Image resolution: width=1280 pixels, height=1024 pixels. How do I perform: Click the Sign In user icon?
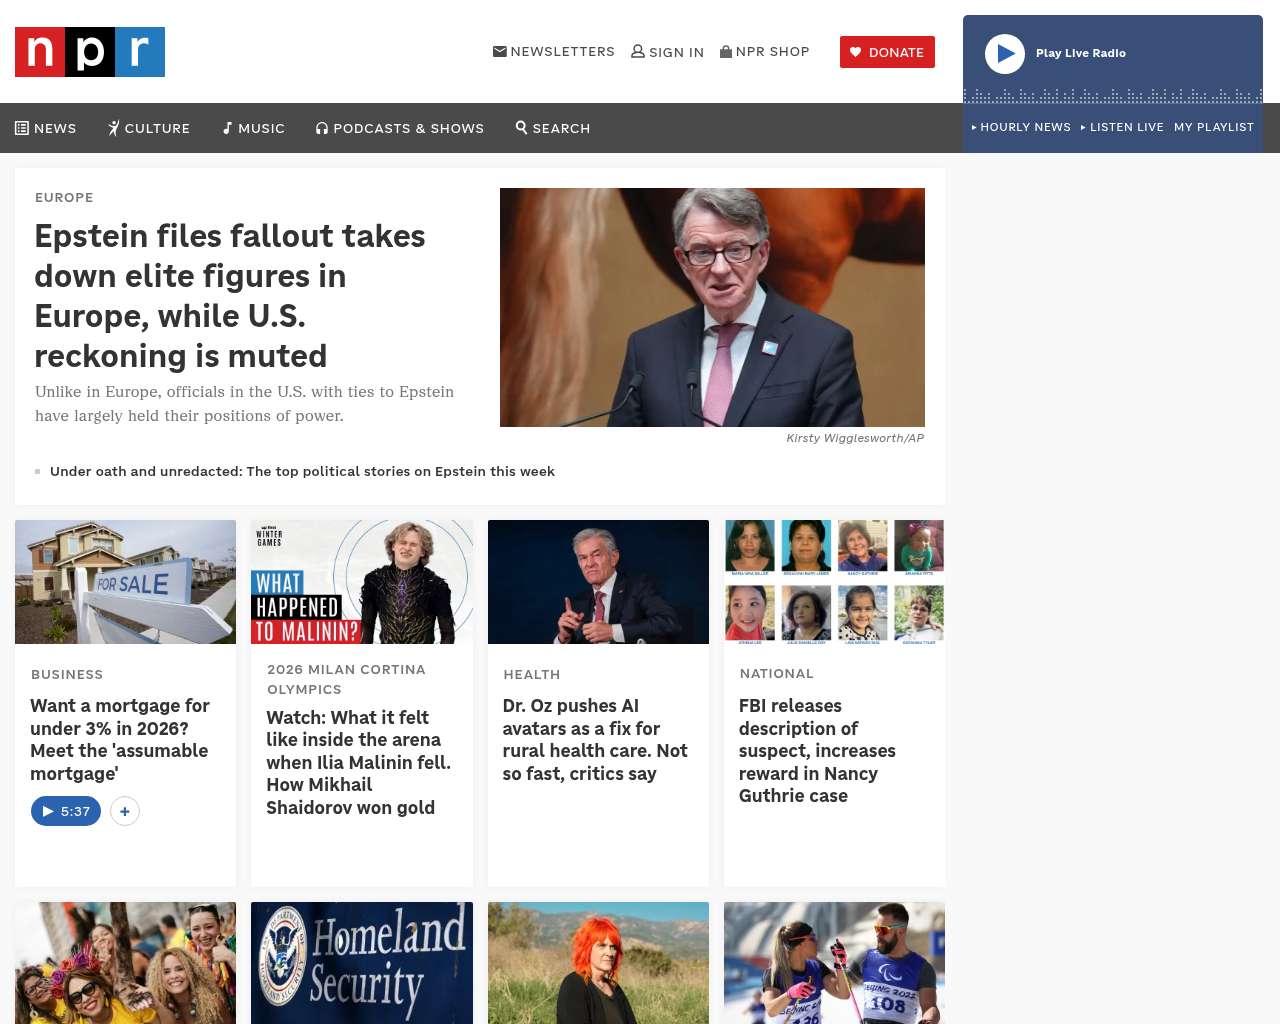638,51
